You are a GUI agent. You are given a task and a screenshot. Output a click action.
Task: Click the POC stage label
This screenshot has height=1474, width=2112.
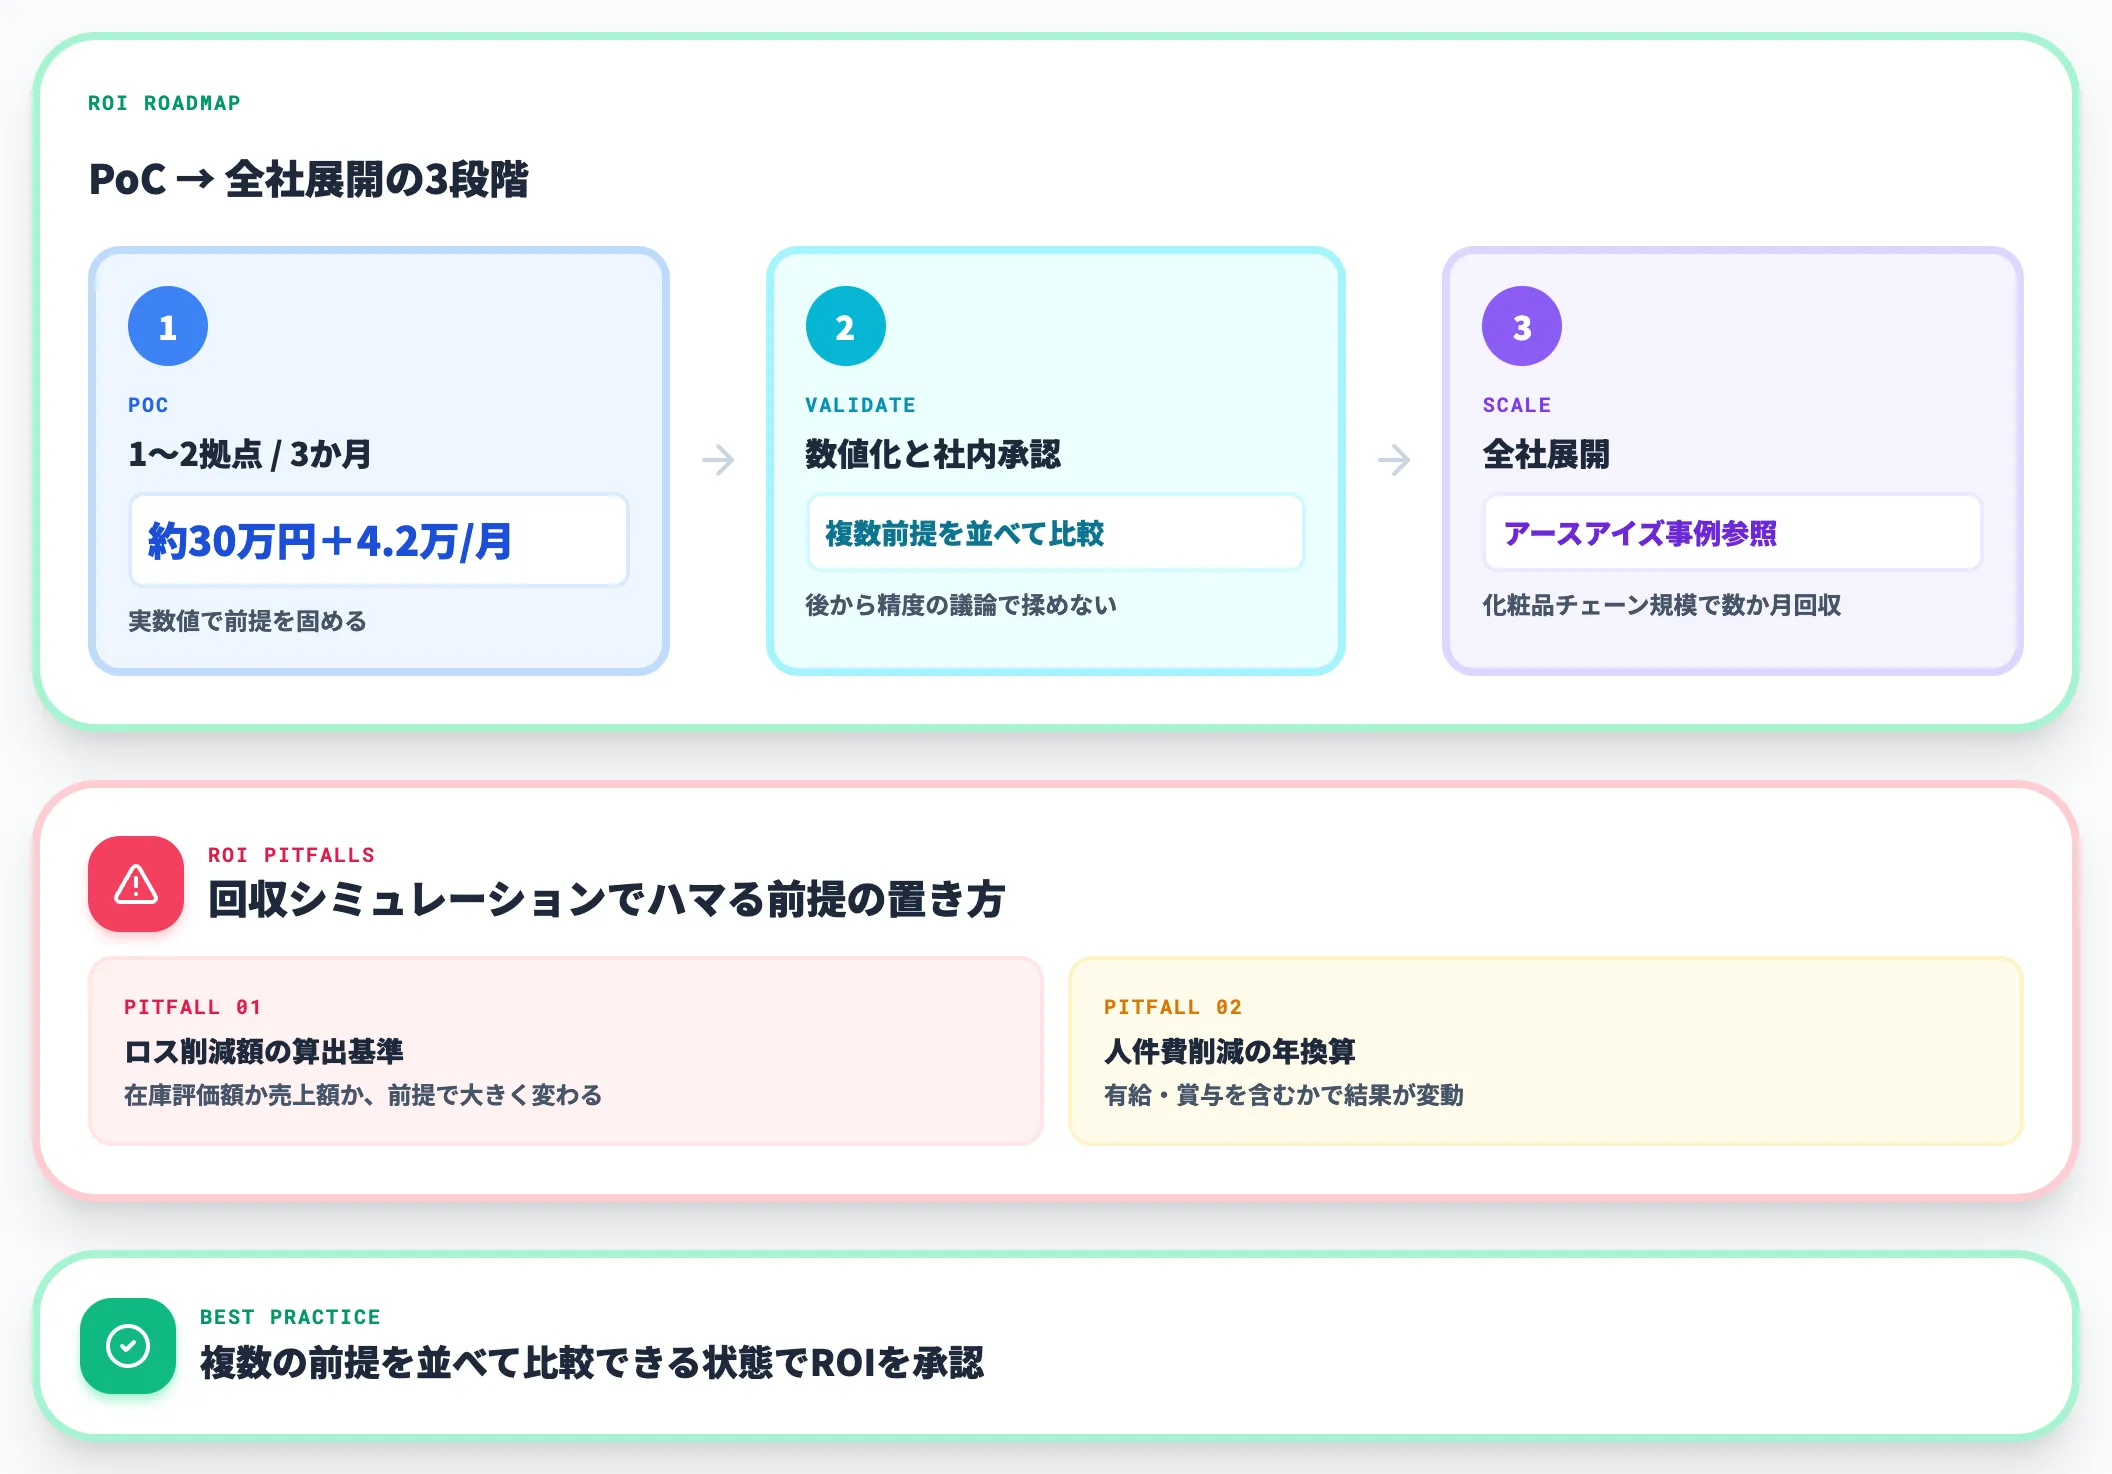148,405
